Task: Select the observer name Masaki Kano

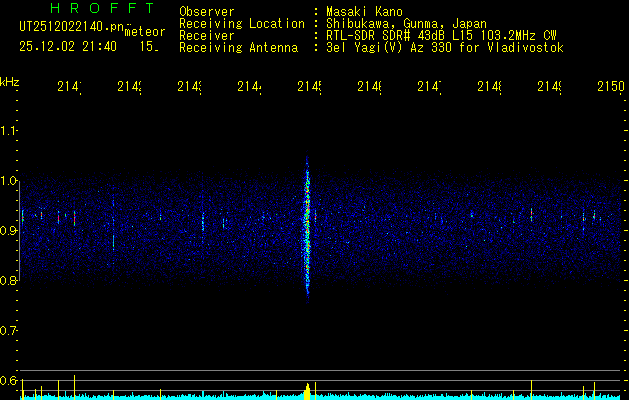Action: tap(364, 12)
